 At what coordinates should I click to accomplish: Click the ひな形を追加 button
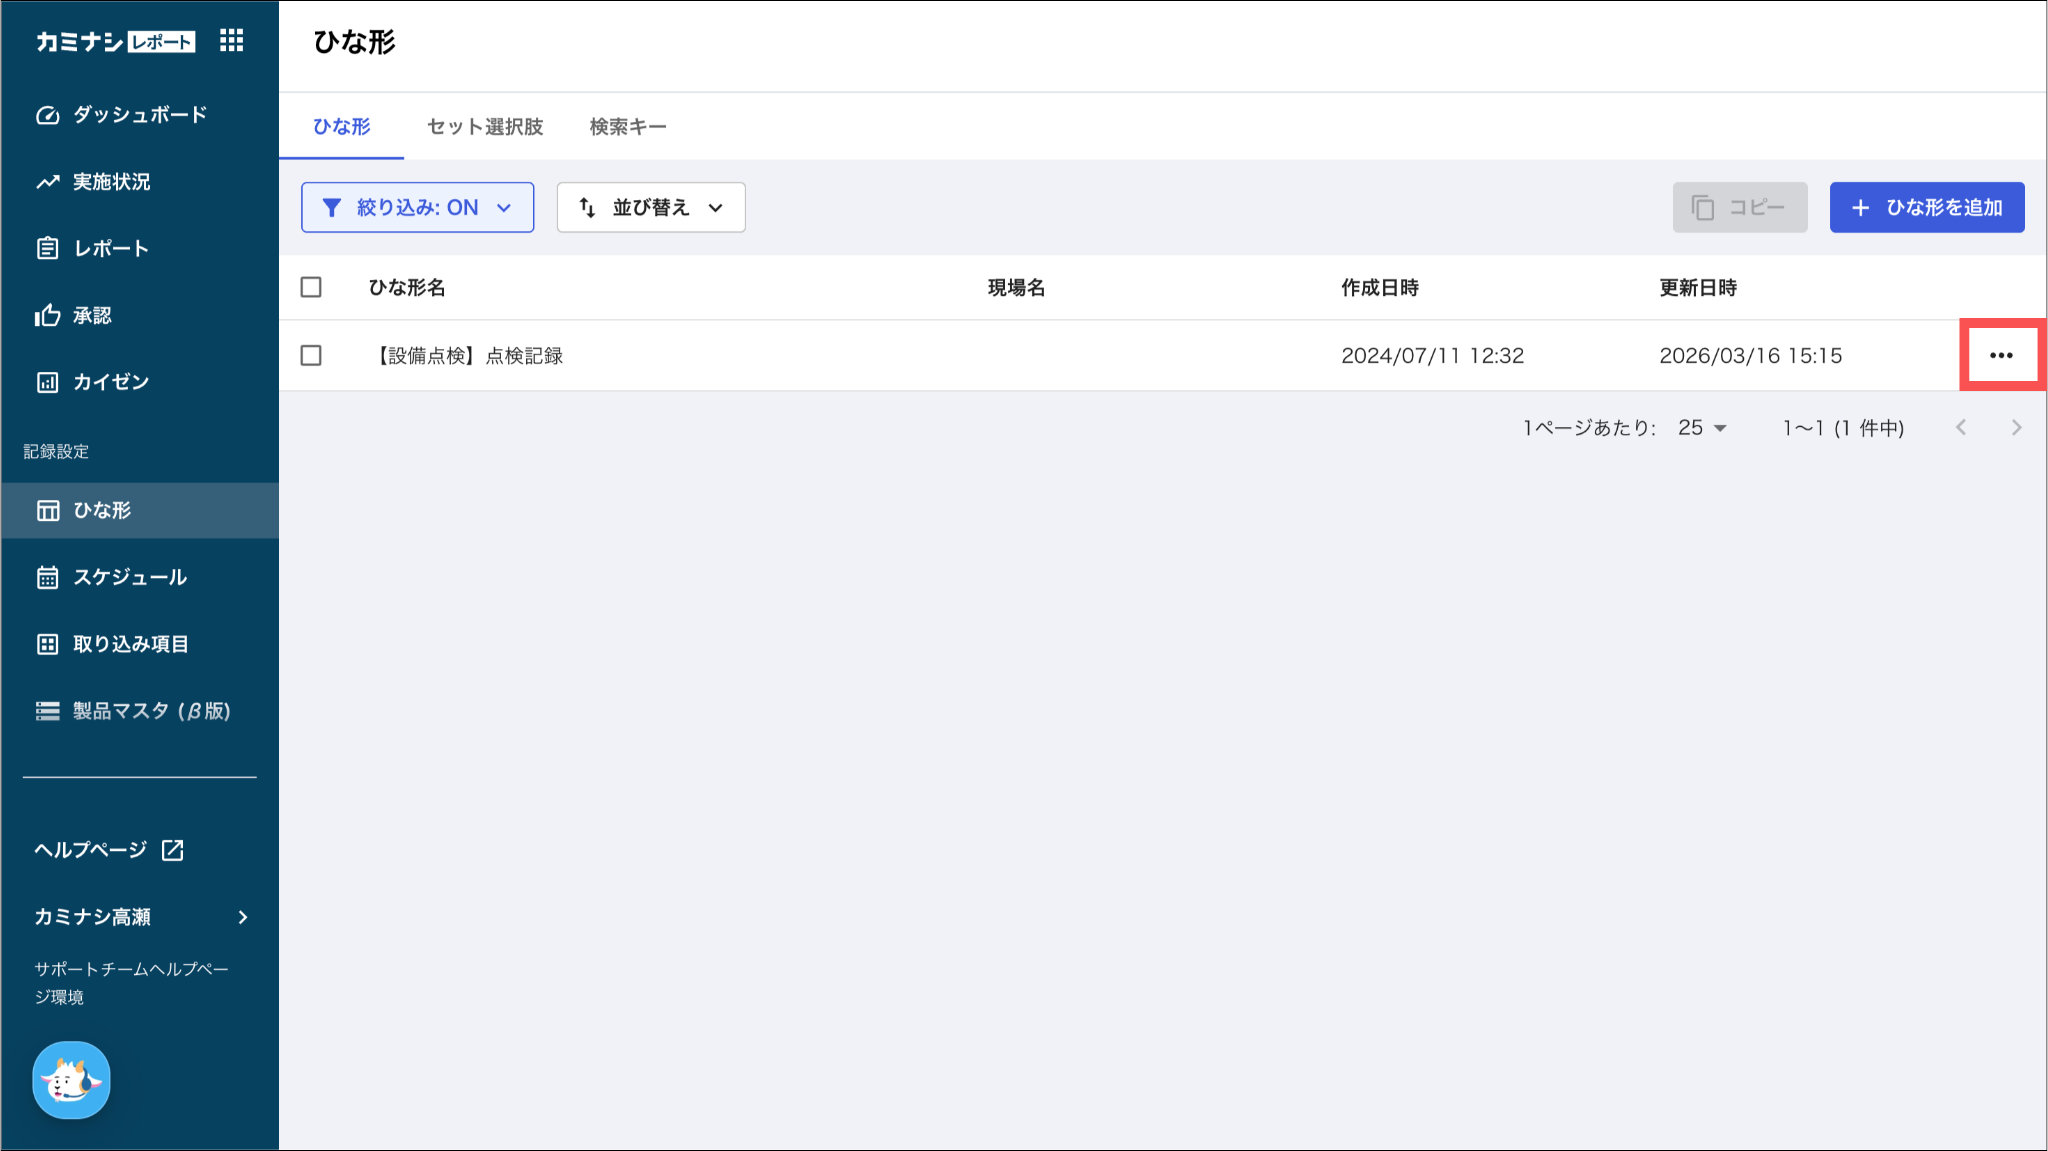point(1926,207)
